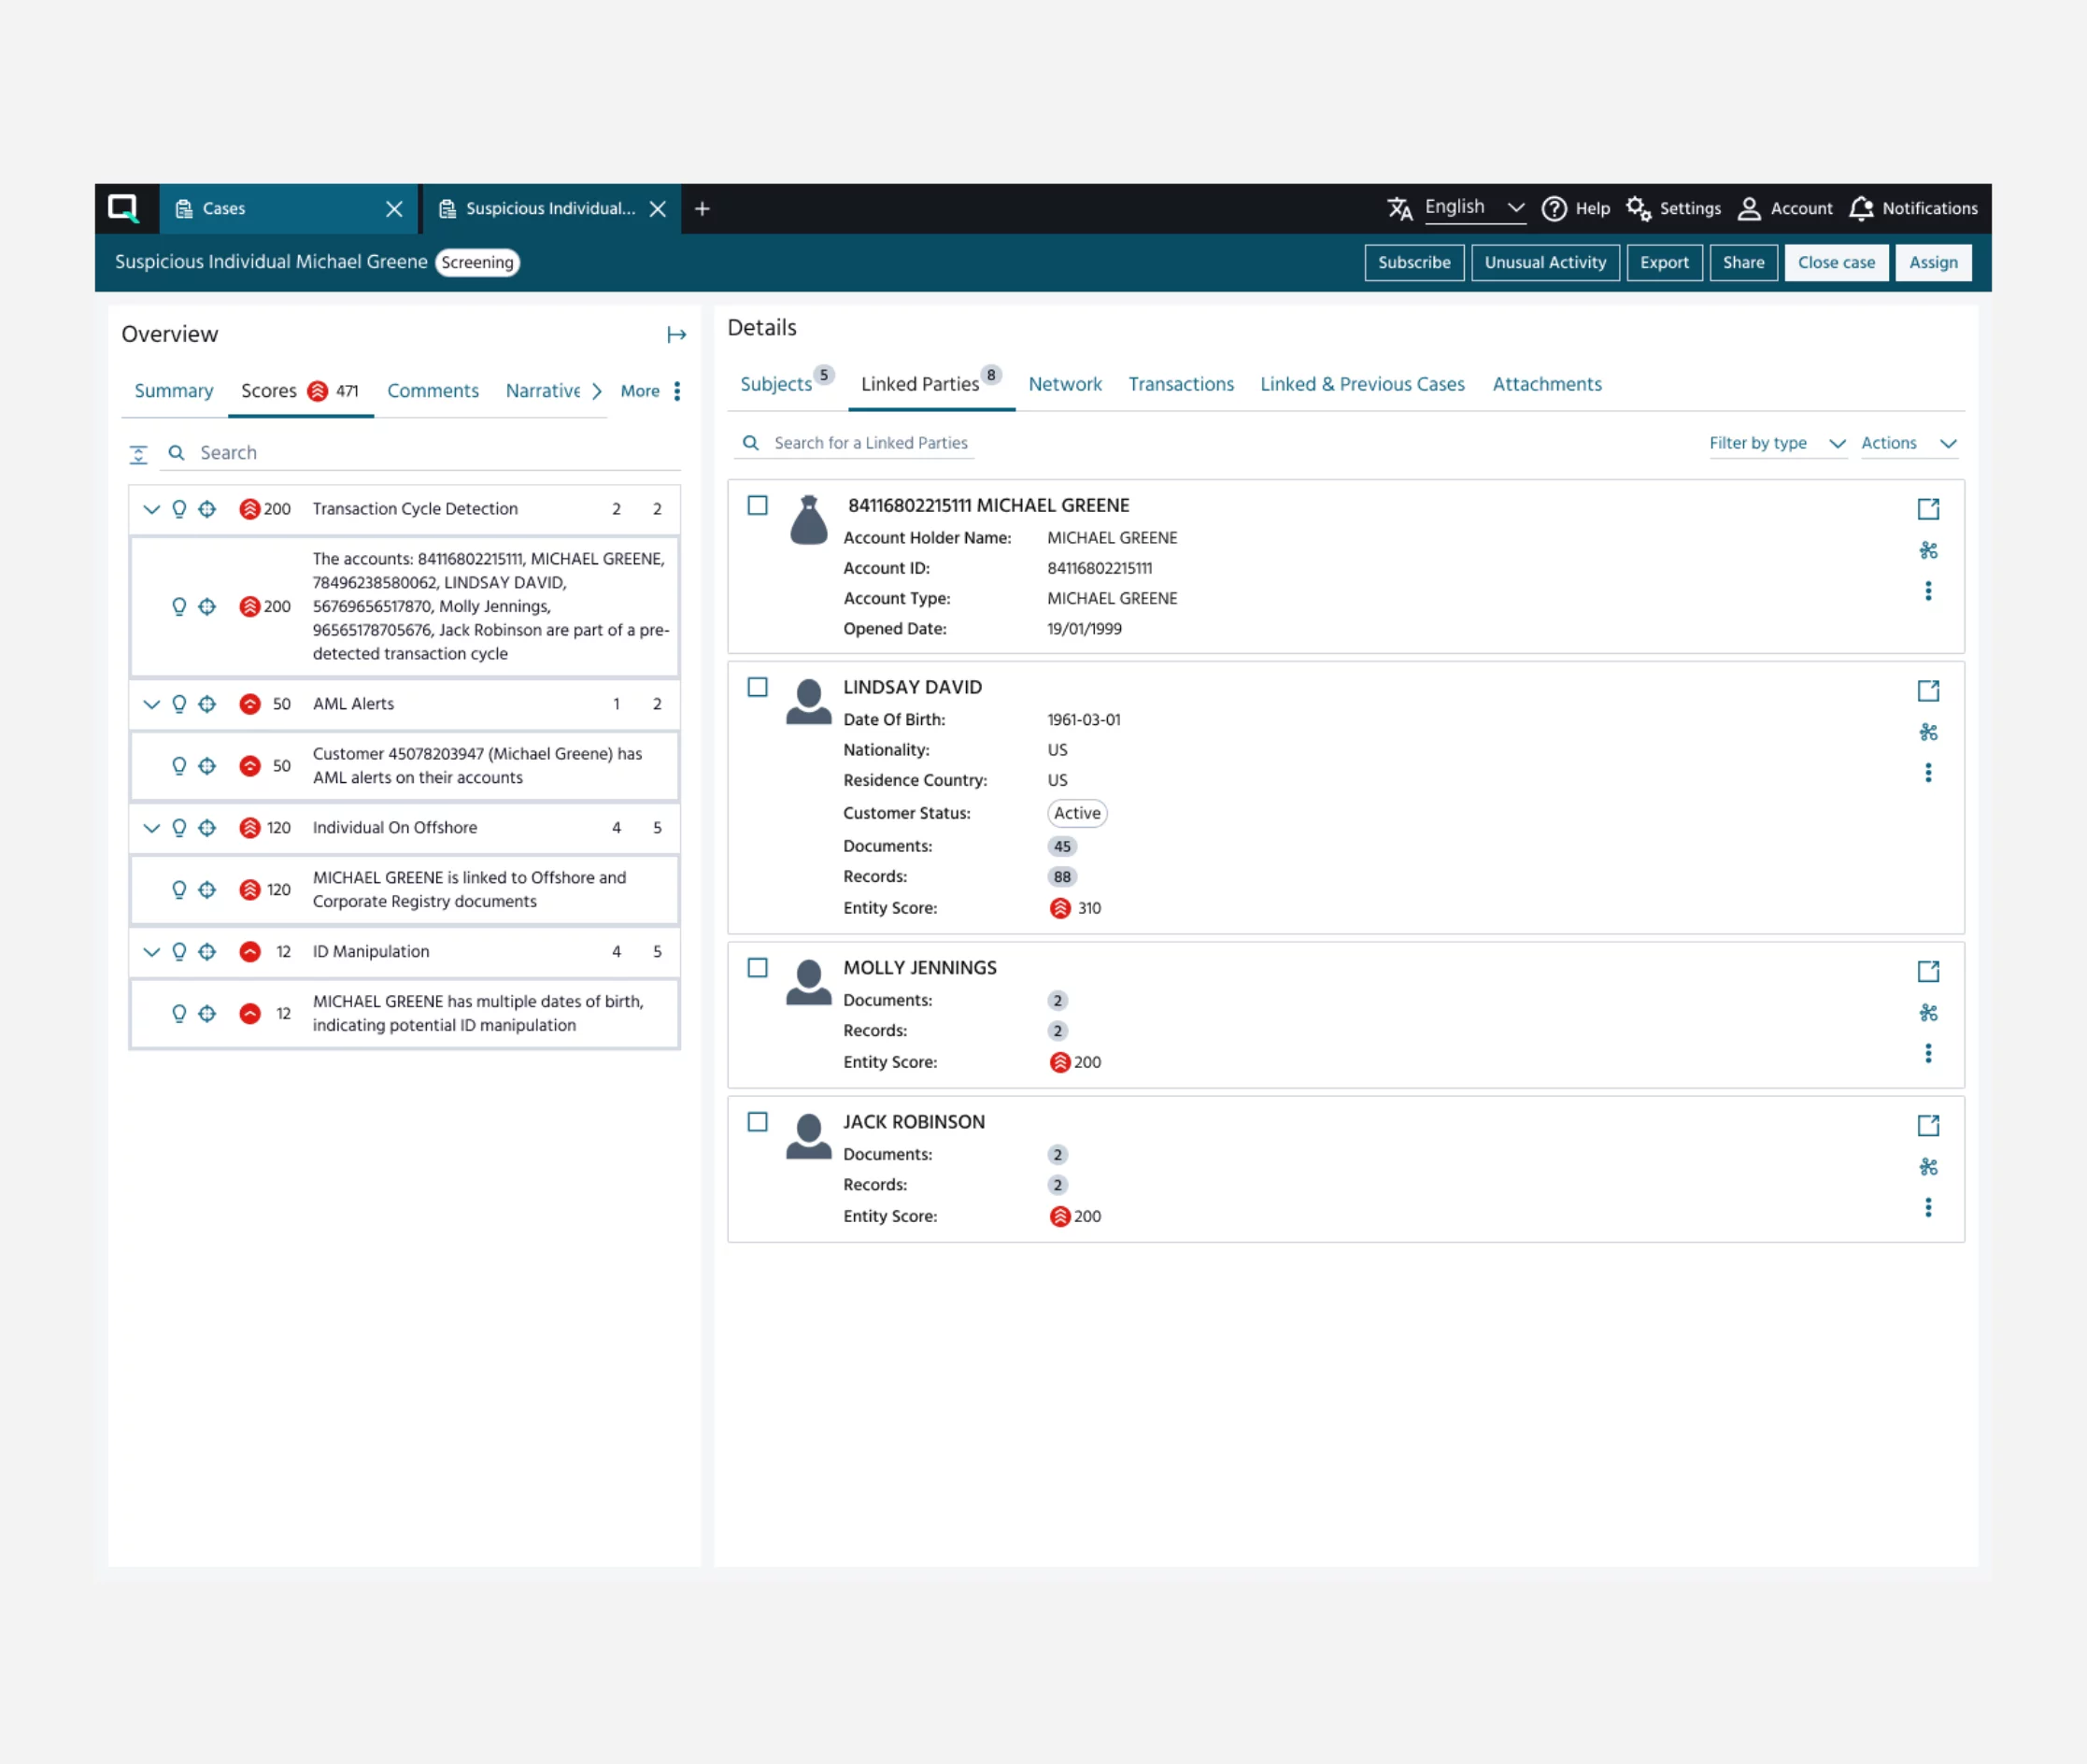Open more options for Jack Robinson
Screen dimensions: 2087x1764
(x=1927, y=1207)
